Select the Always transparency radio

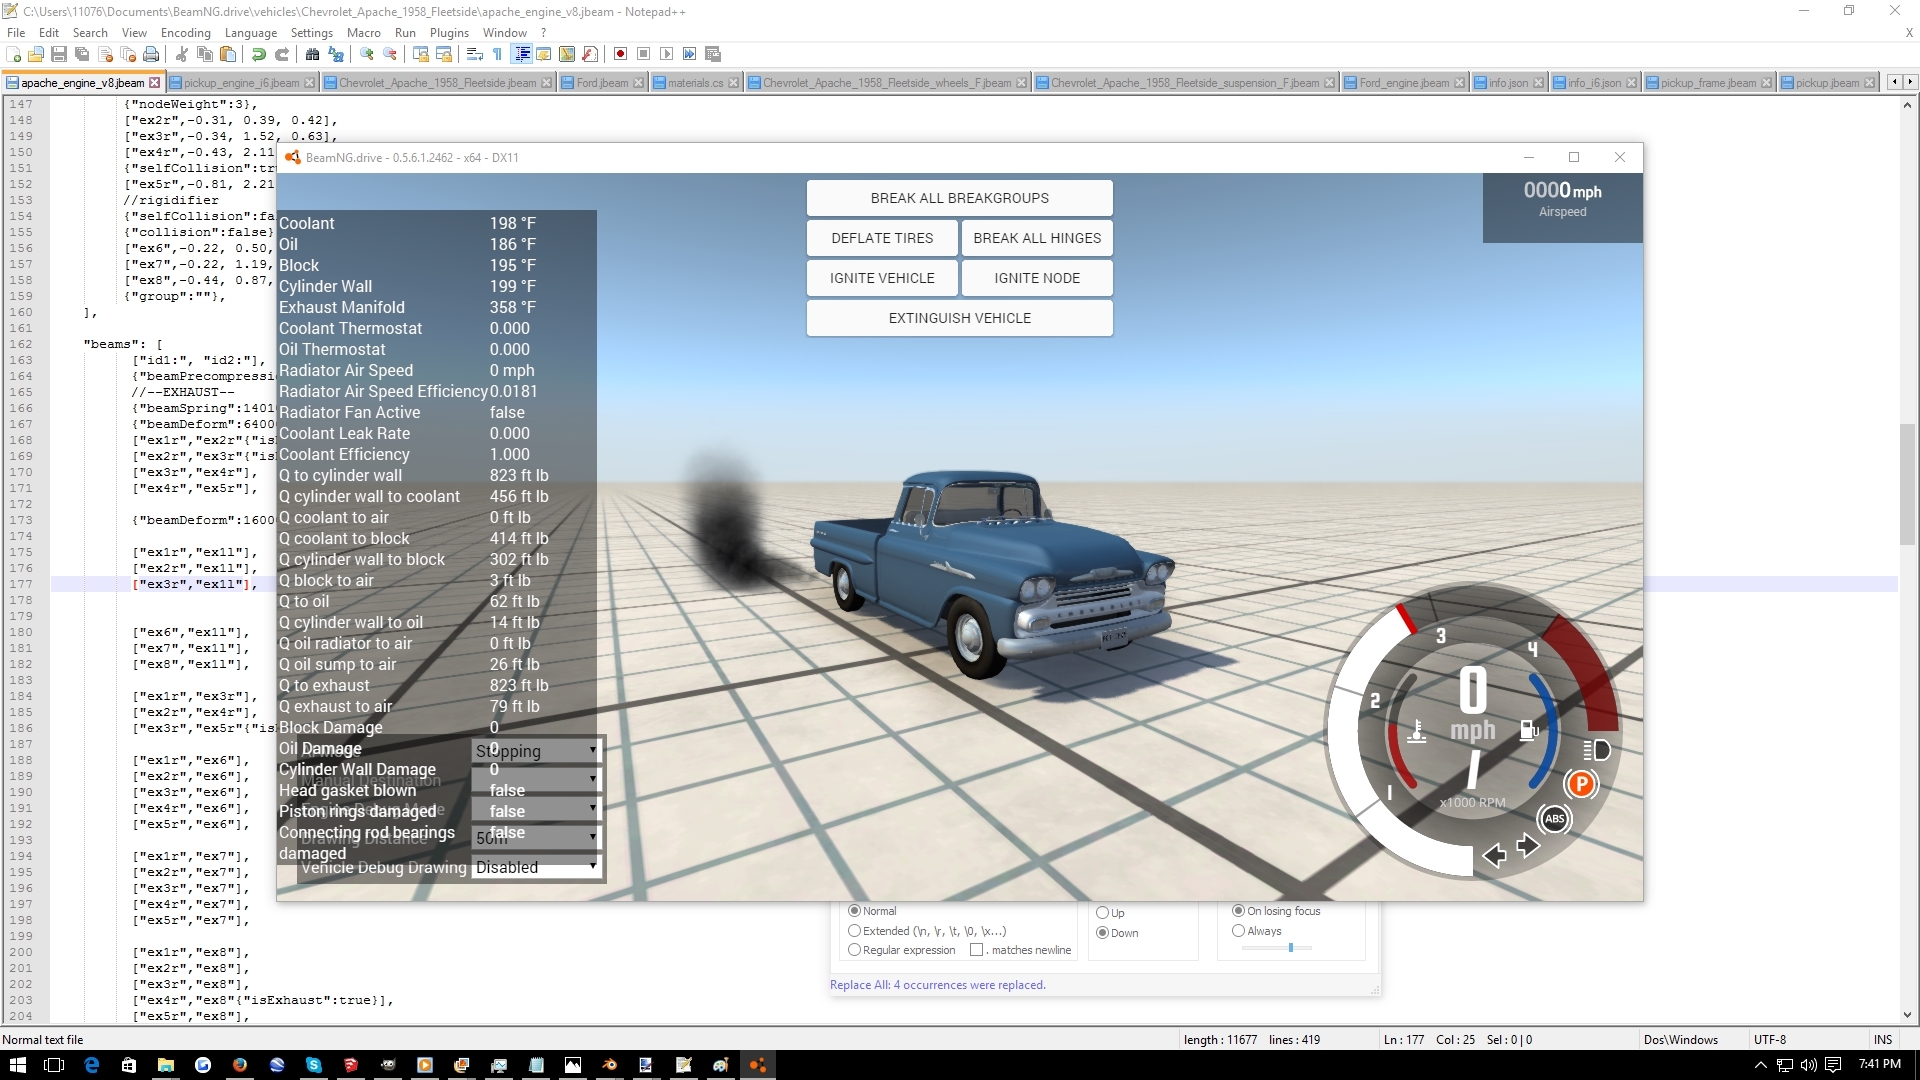tap(1238, 931)
